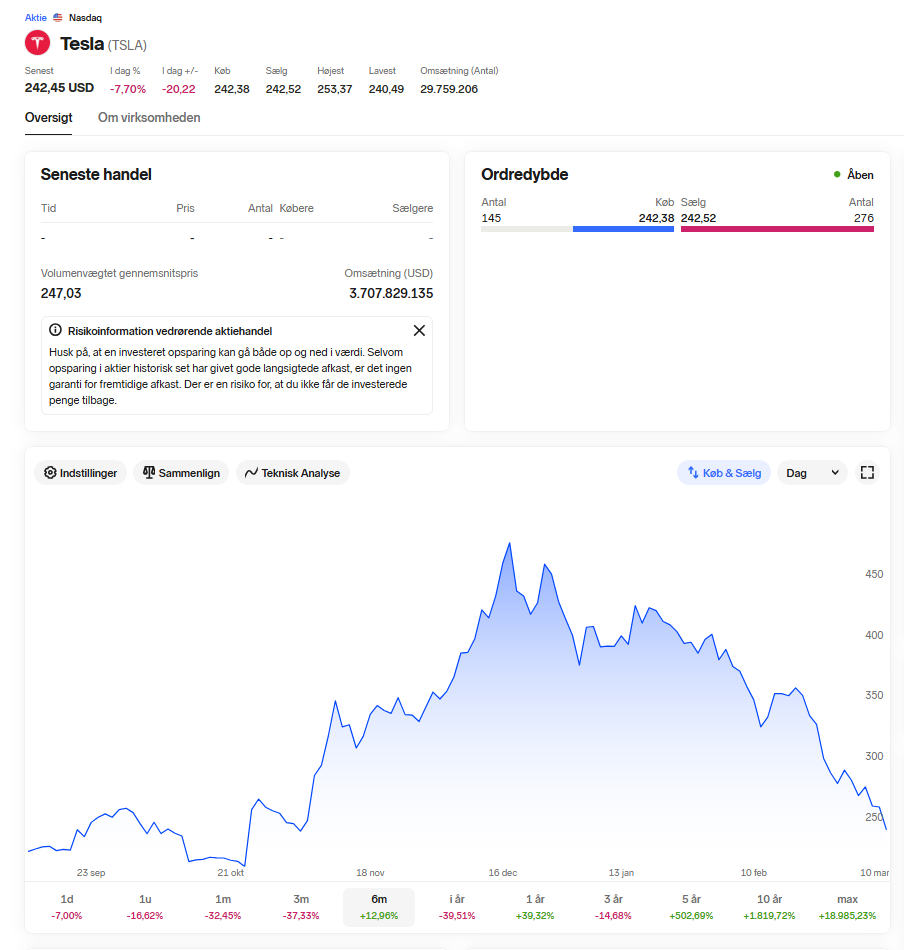Click the US flag icon beside Nasdaq
The width and height of the screenshot is (904, 950).
[58, 18]
